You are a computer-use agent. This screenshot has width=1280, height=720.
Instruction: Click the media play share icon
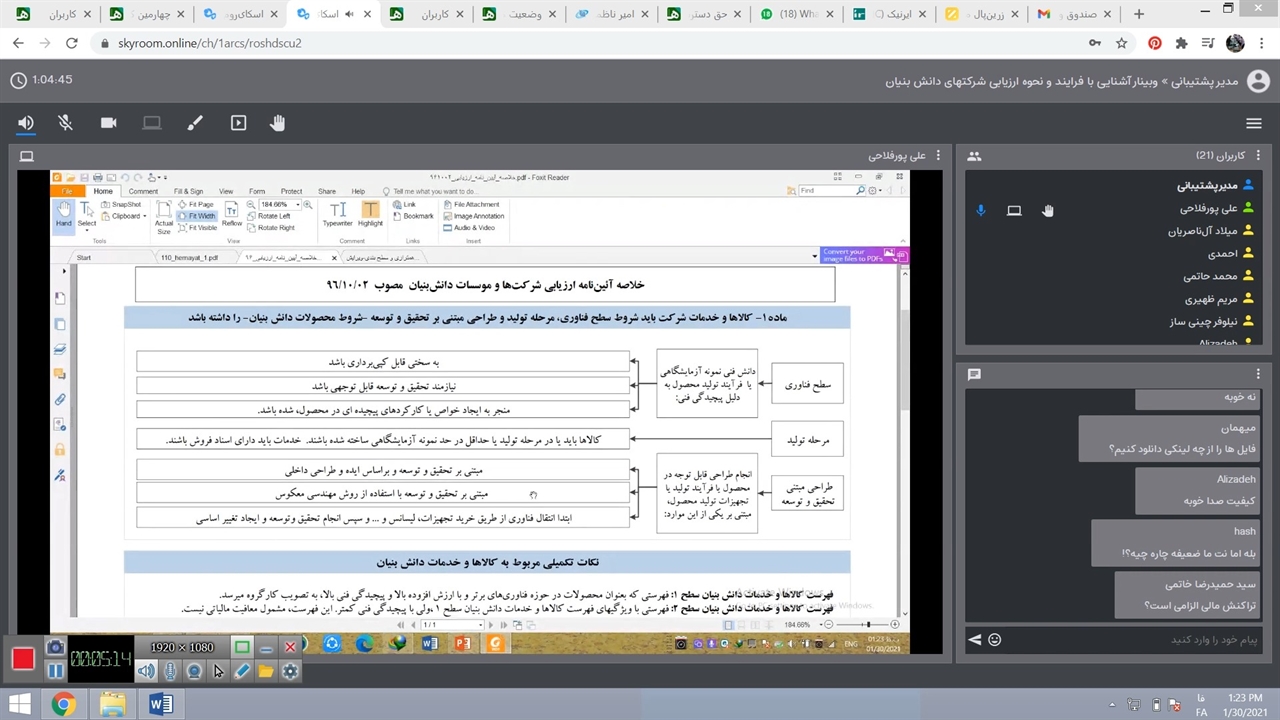point(238,123)
